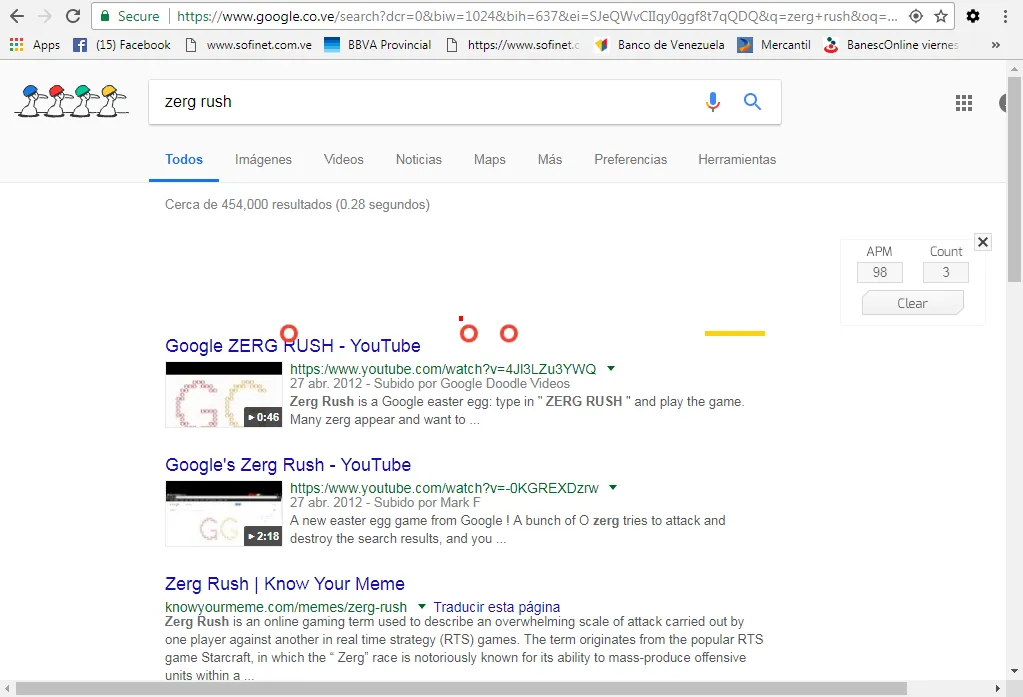Click the rightmost red zerg O
Screen dimensions: 1023x697
(509, 333)
